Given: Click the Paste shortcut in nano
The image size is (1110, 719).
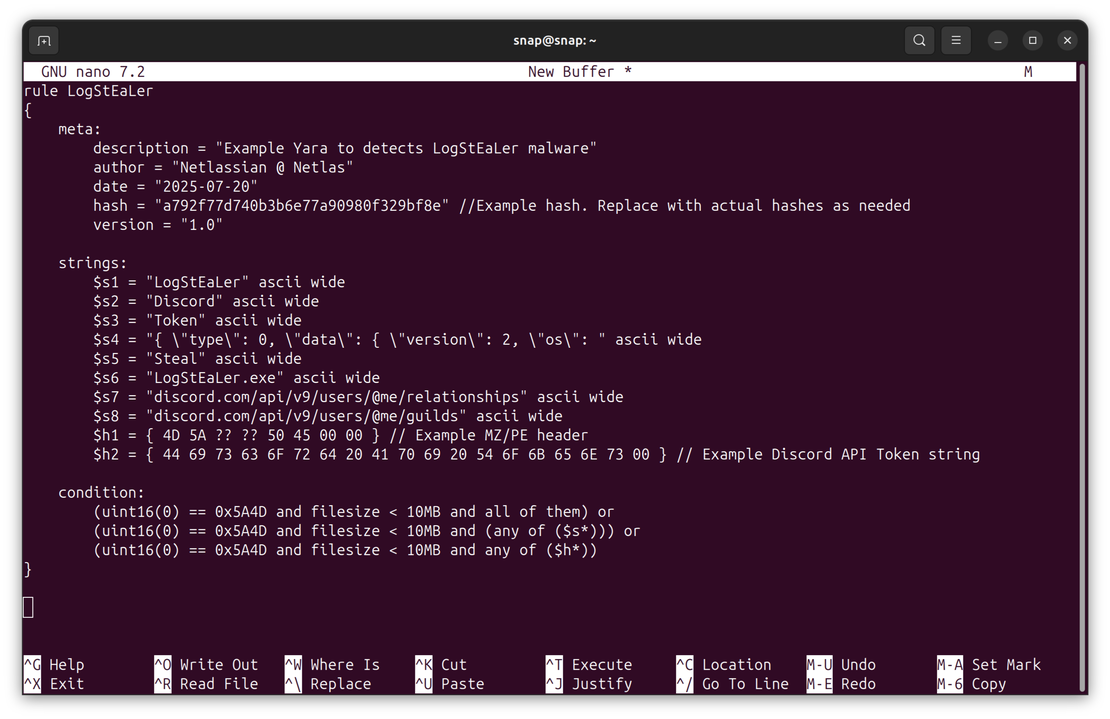Looking at the screenshot, I should point(462,683).
